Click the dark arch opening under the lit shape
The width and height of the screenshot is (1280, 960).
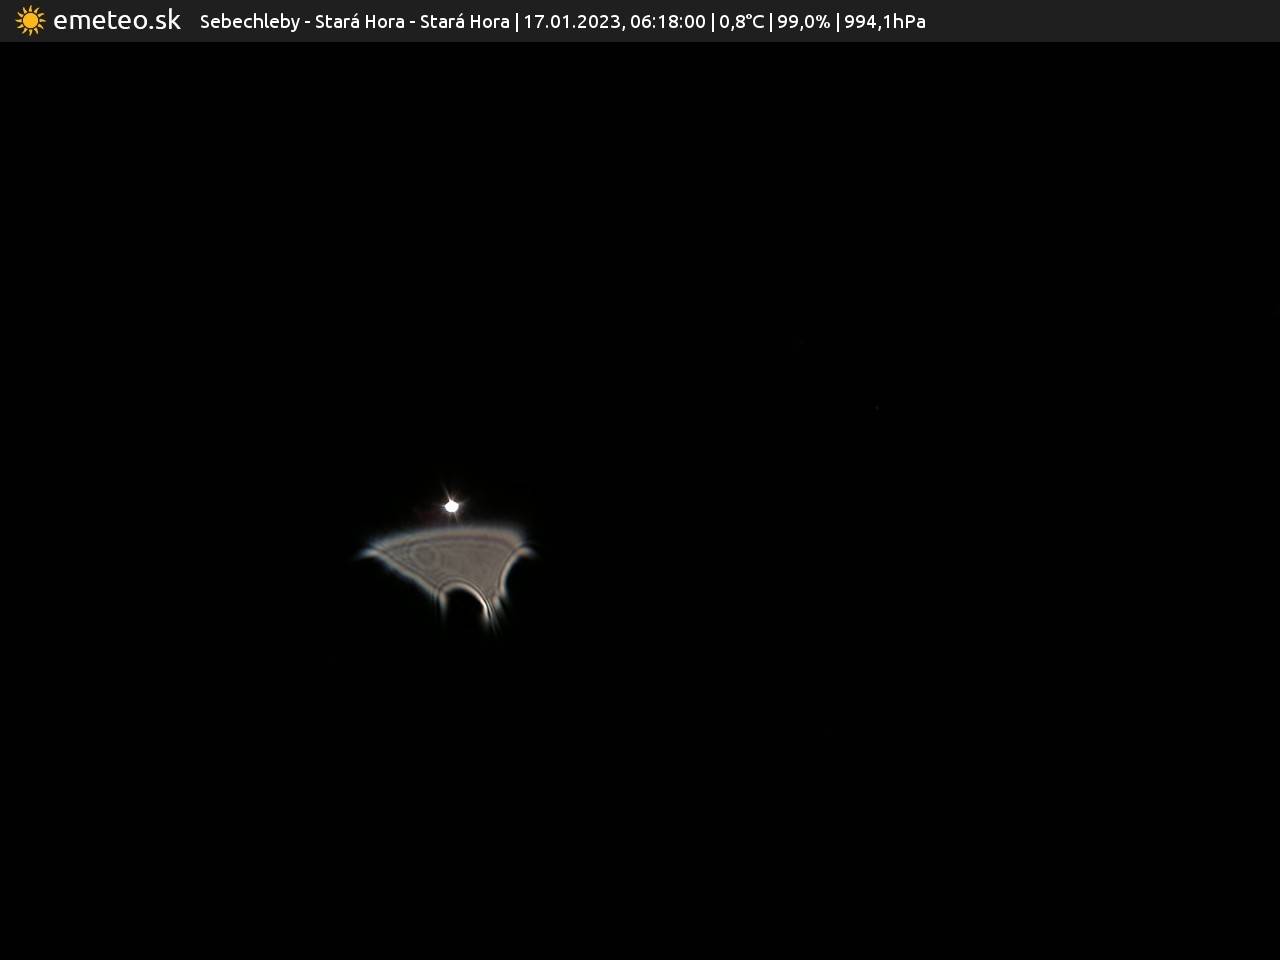point(465,606)
